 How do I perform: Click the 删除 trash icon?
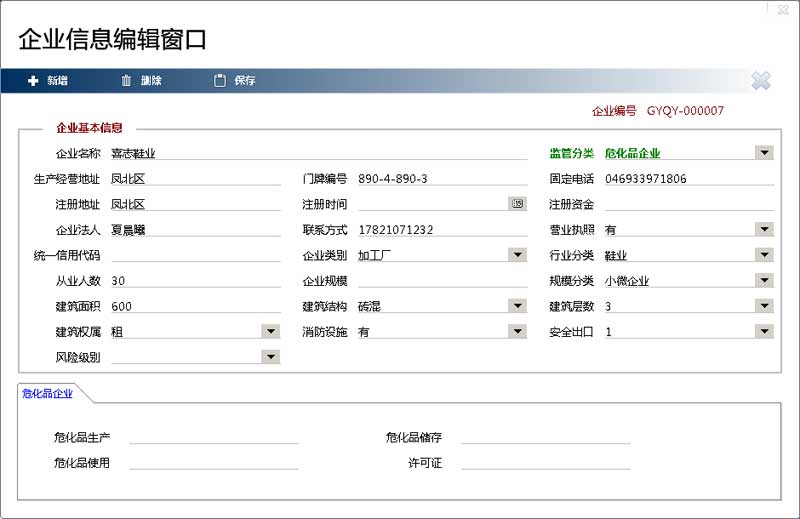tap(126, 80)
